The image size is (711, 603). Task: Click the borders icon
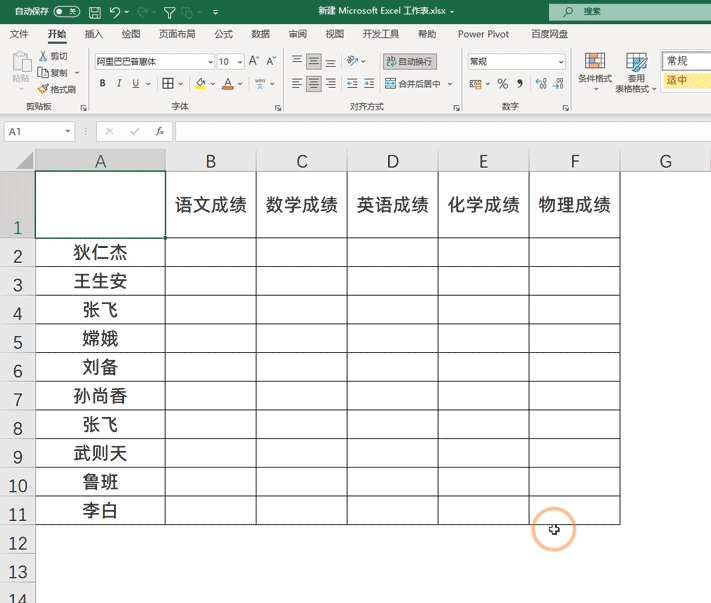point(168,83)
